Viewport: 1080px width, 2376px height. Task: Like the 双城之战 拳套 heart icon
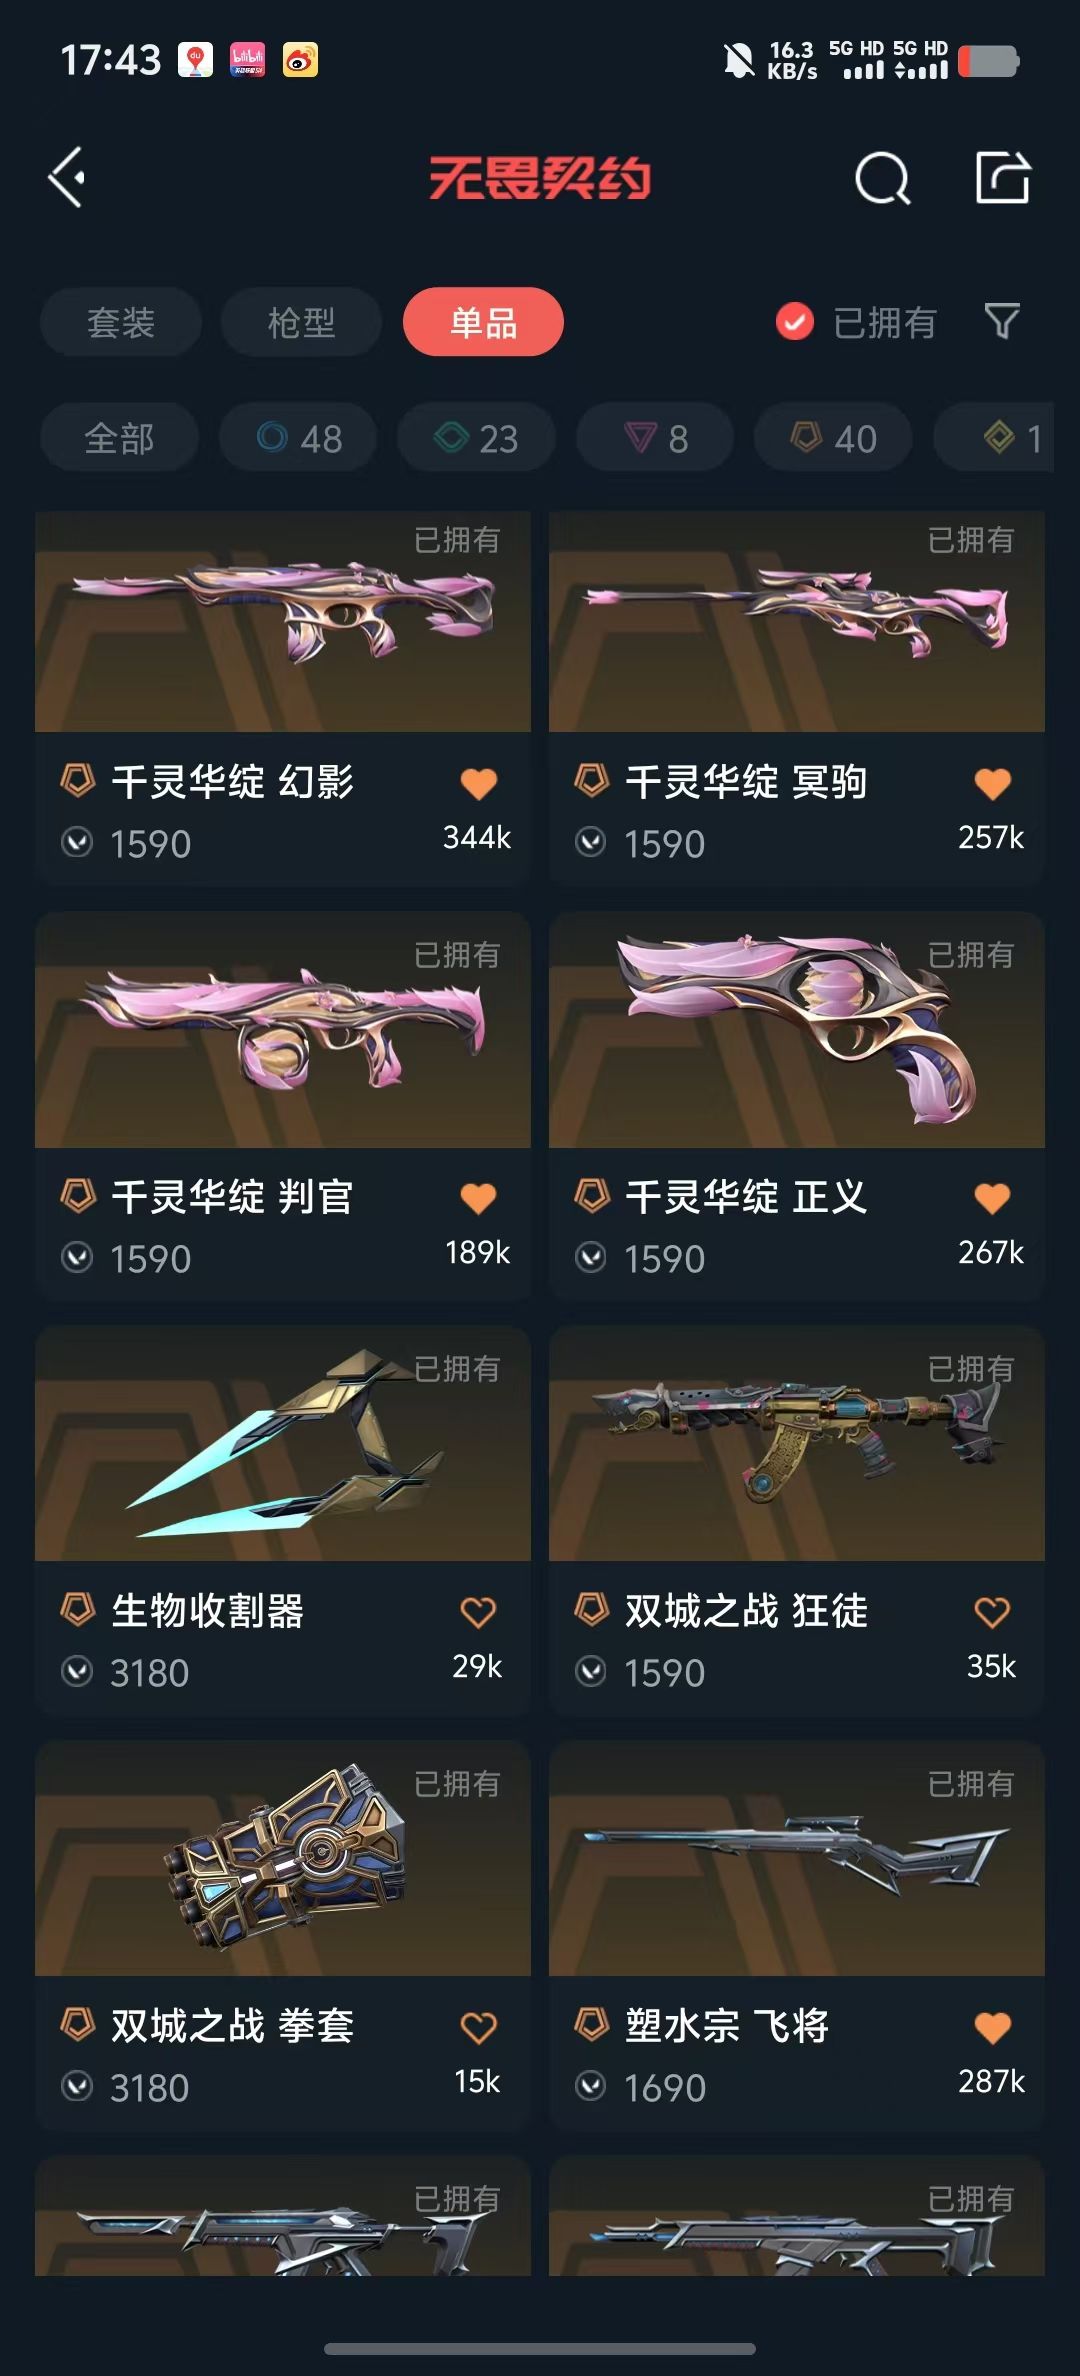(x=478, y=2027)
